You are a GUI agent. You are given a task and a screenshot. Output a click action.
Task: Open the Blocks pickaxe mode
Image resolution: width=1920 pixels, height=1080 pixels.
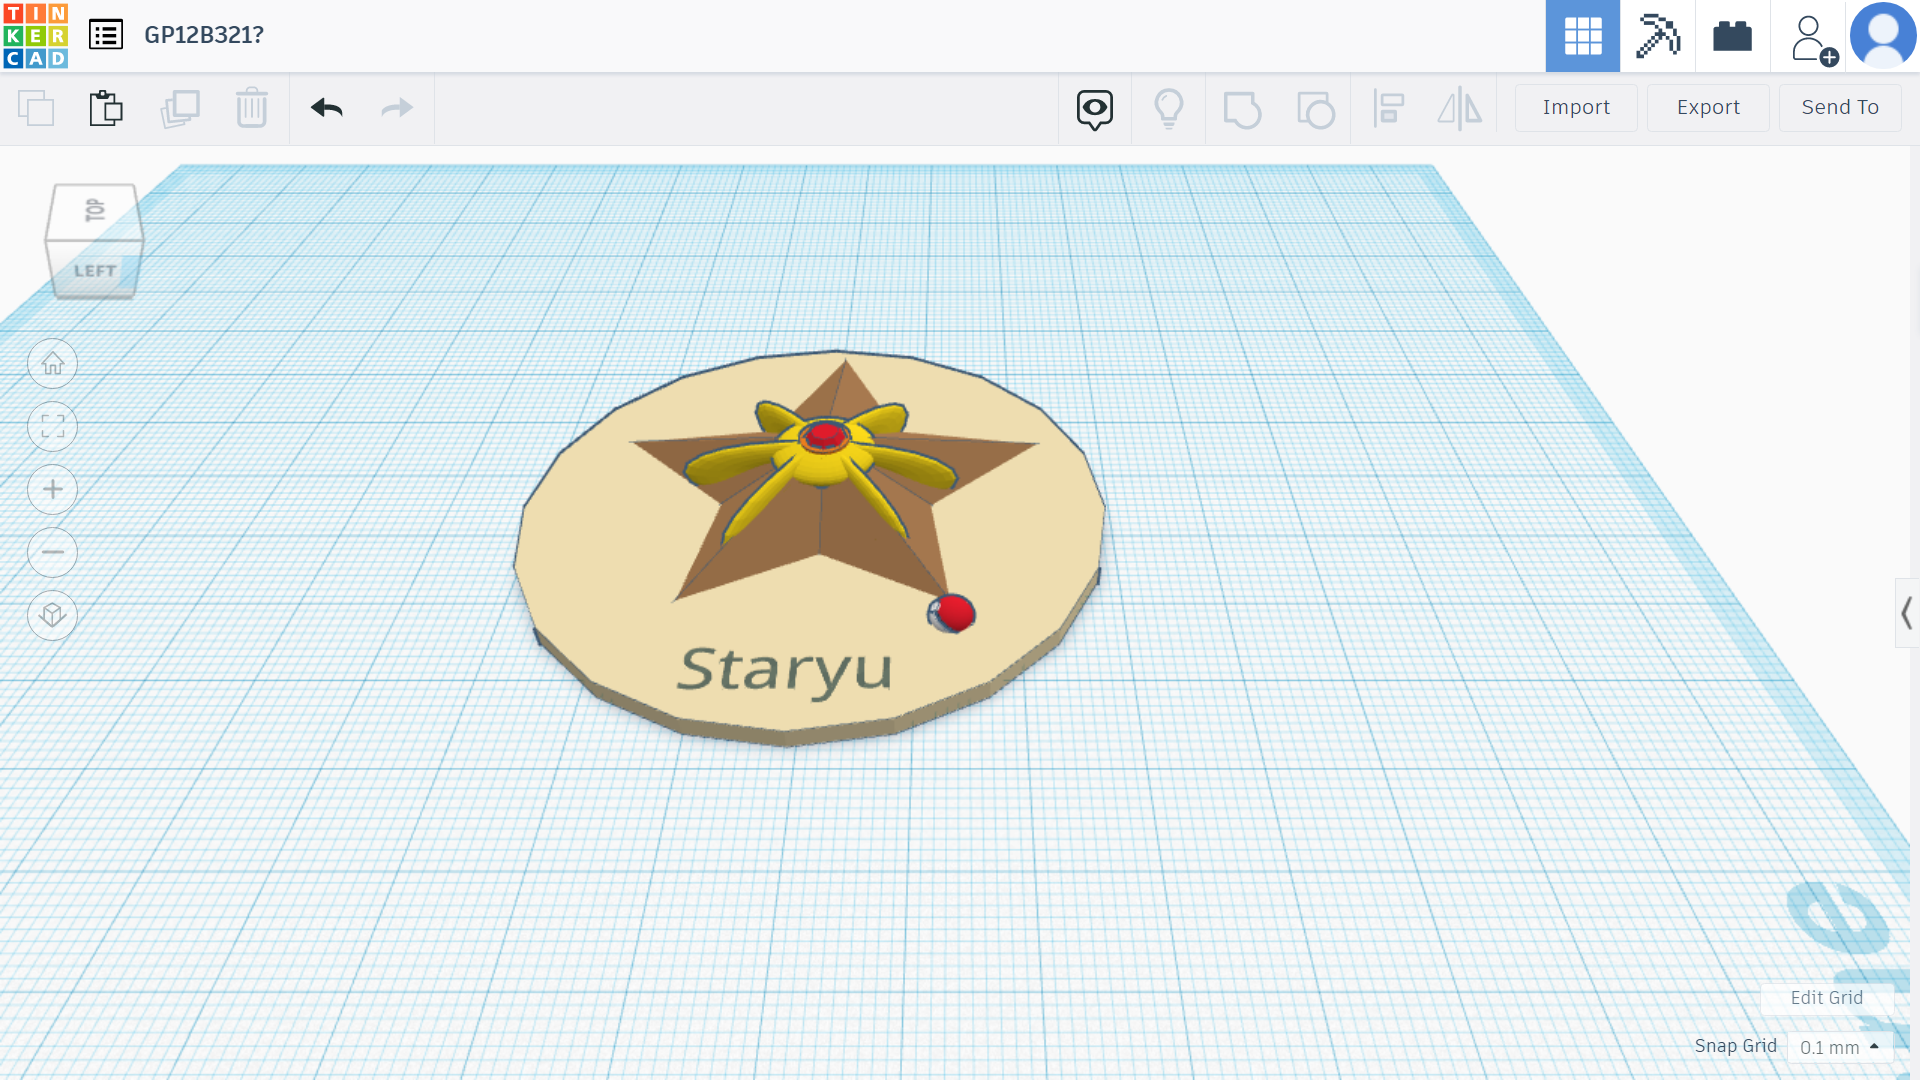click(1657, 36)
